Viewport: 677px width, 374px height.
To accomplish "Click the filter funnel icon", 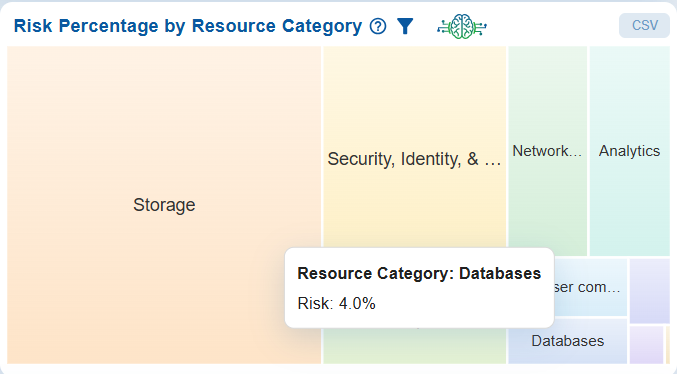I will [405, 26].
